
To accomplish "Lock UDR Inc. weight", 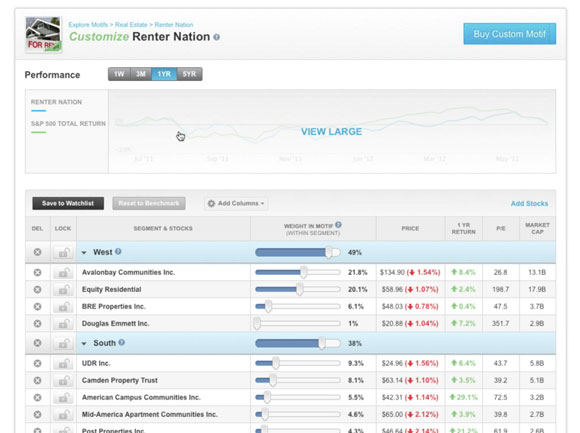I will click(x=63, y=363).
